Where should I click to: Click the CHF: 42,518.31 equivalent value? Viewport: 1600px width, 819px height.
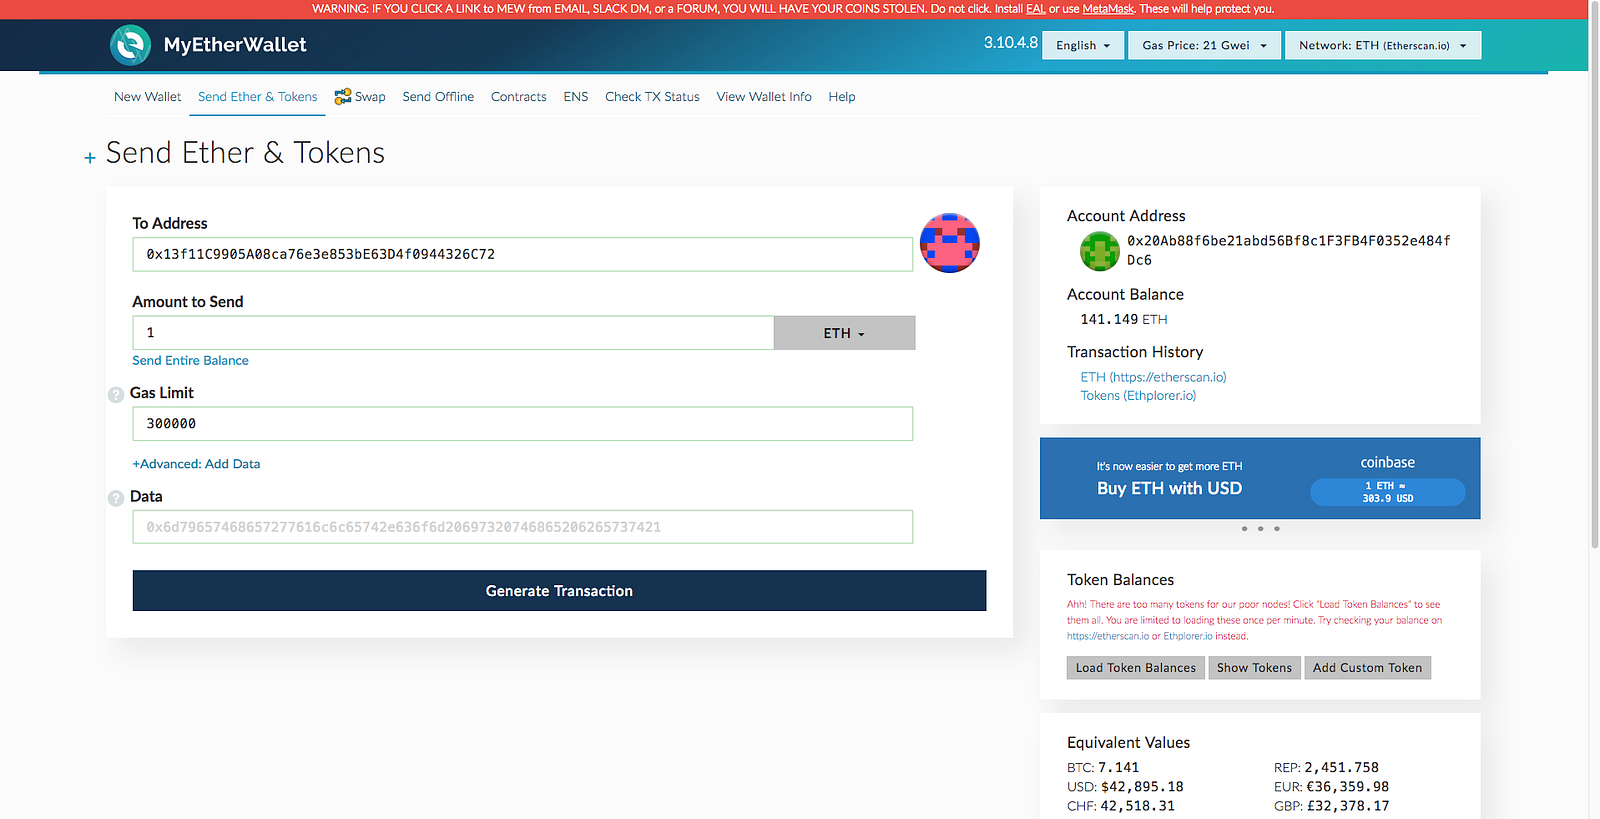pyautogui.click(x=1121, y=806)
